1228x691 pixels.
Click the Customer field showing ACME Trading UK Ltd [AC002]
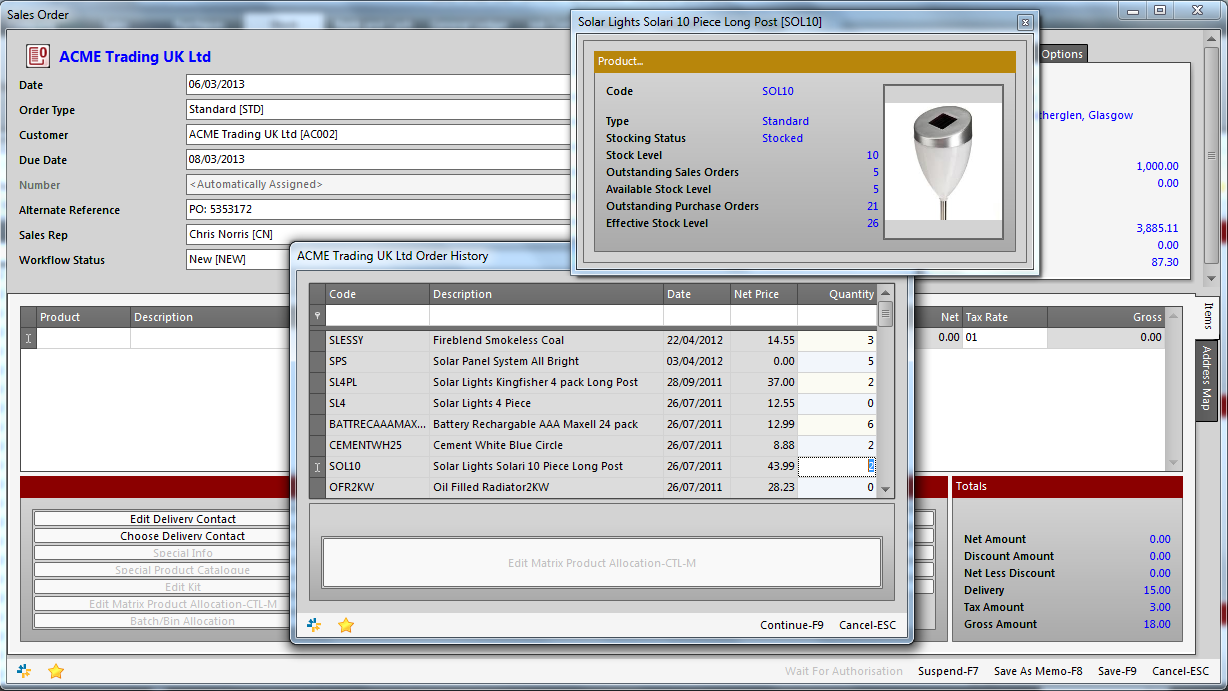[x=378, y=135]
